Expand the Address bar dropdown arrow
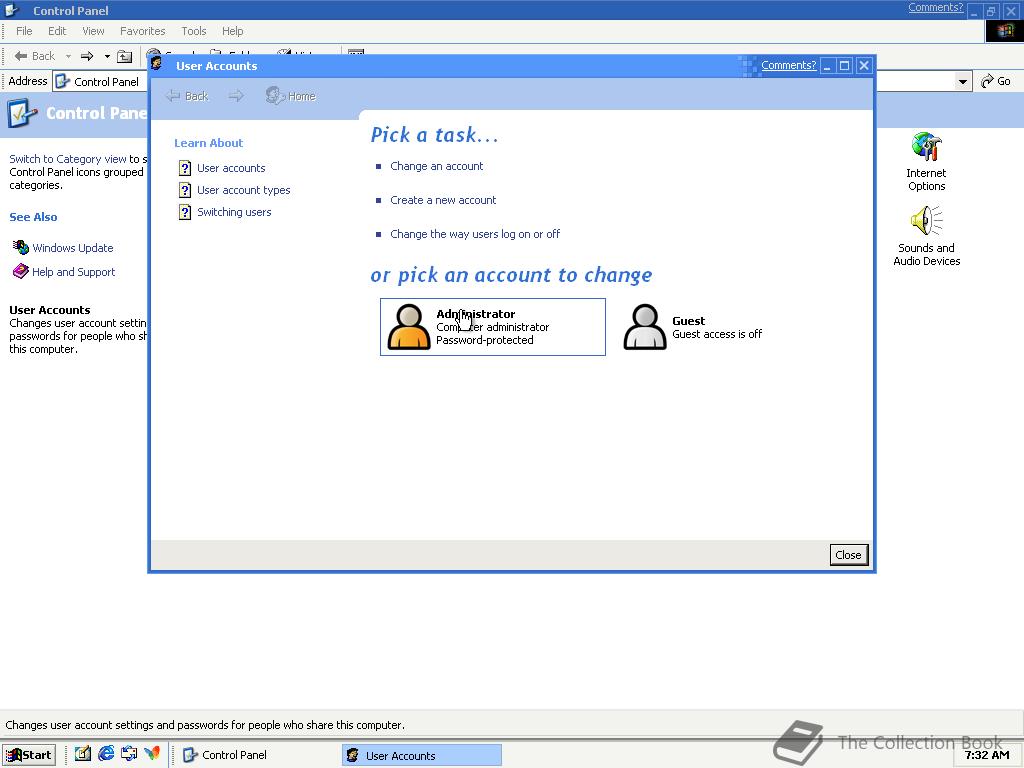The height and width of the screenshot is (768, 1024). [x=963, y=82]
